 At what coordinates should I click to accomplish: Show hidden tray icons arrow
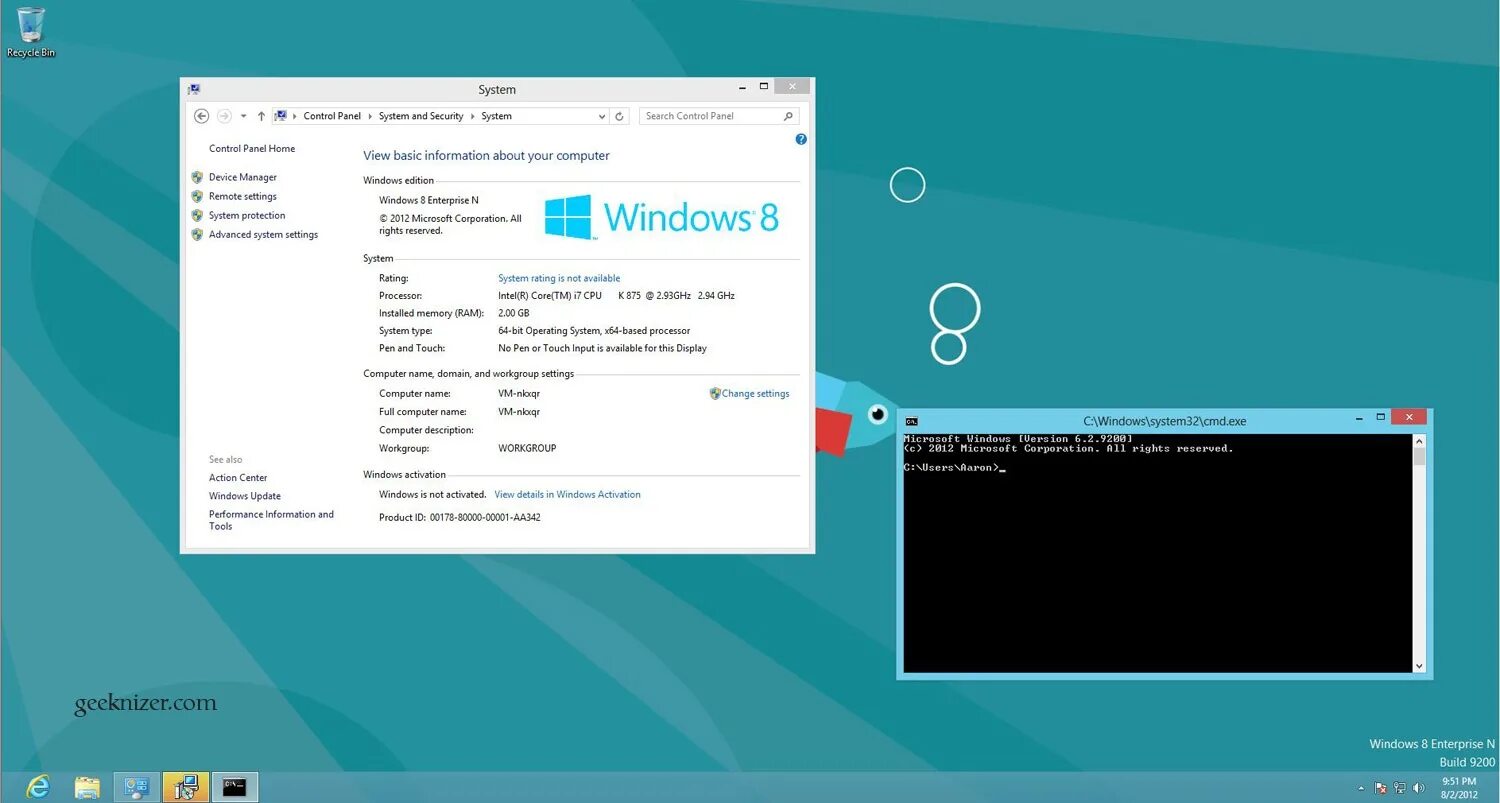coord(1361,788)
